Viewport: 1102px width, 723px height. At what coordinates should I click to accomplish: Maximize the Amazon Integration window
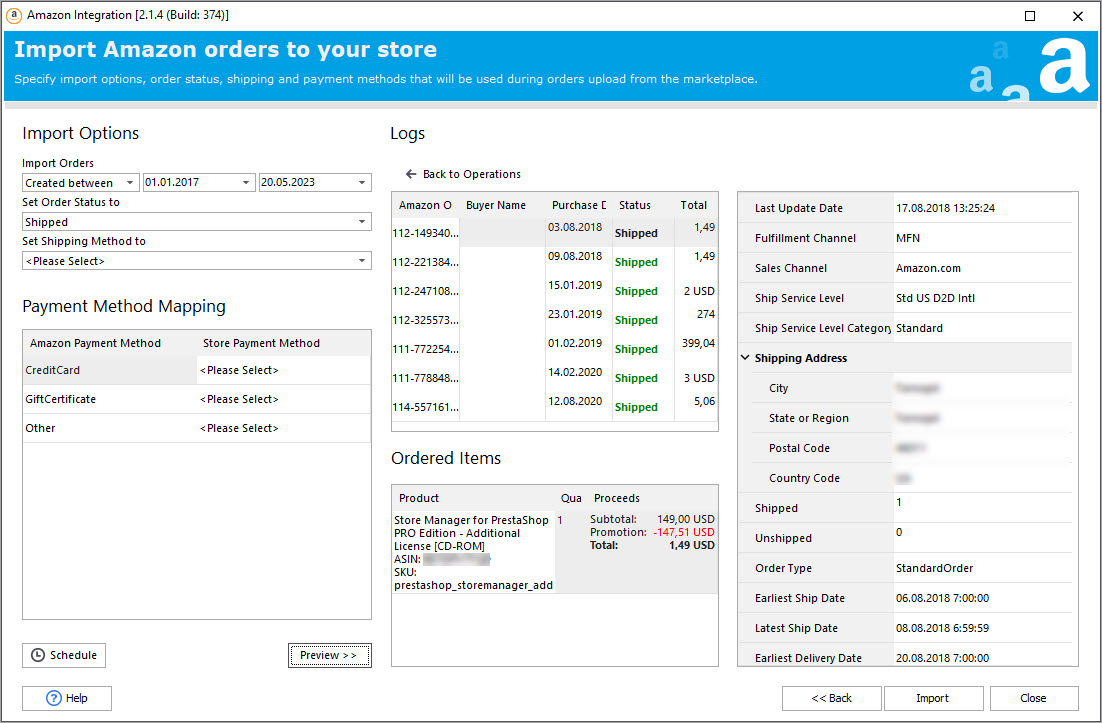(1030, 15)
